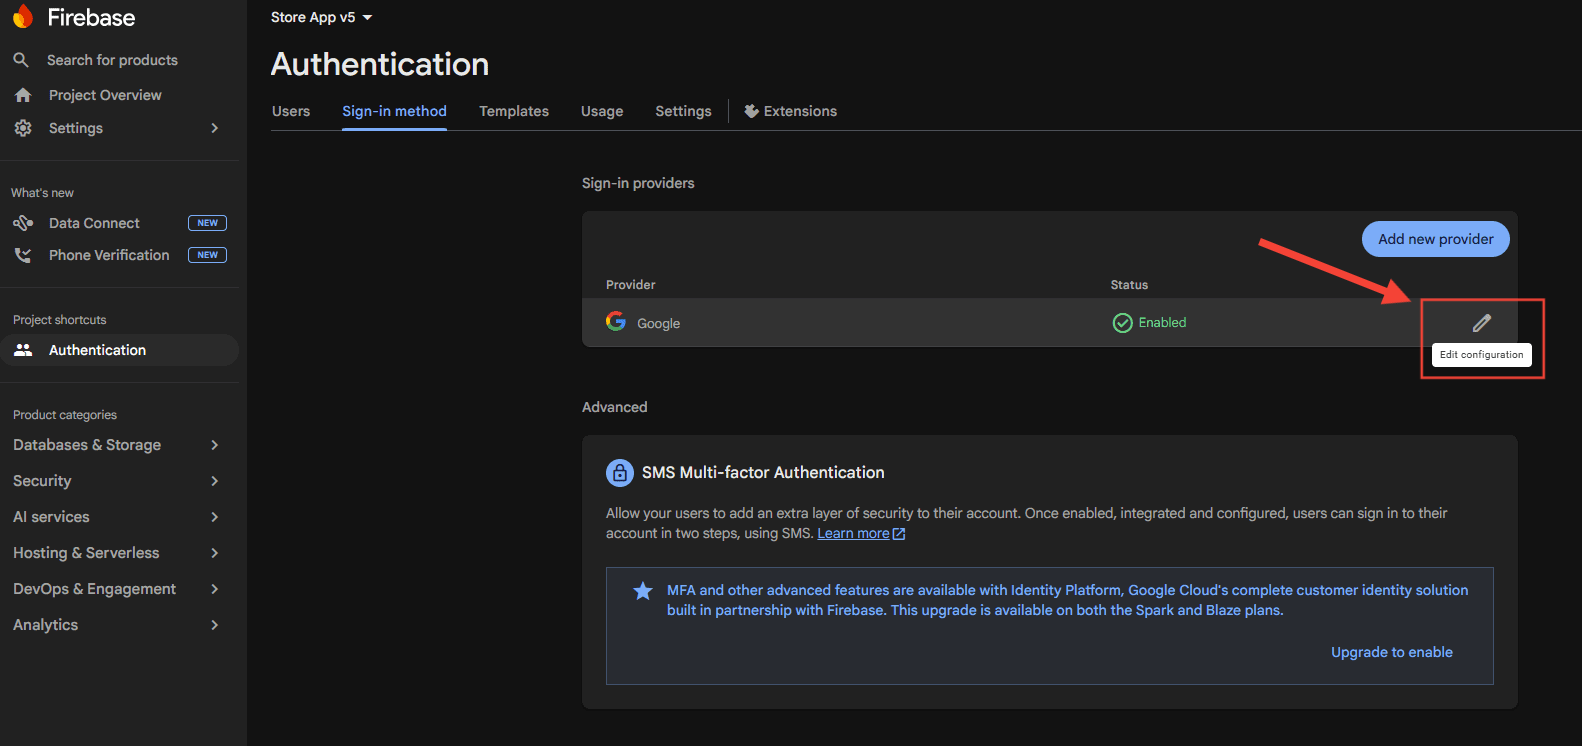Click the Phone Verification icon
1582x746 pixels.
coord(23,255)
